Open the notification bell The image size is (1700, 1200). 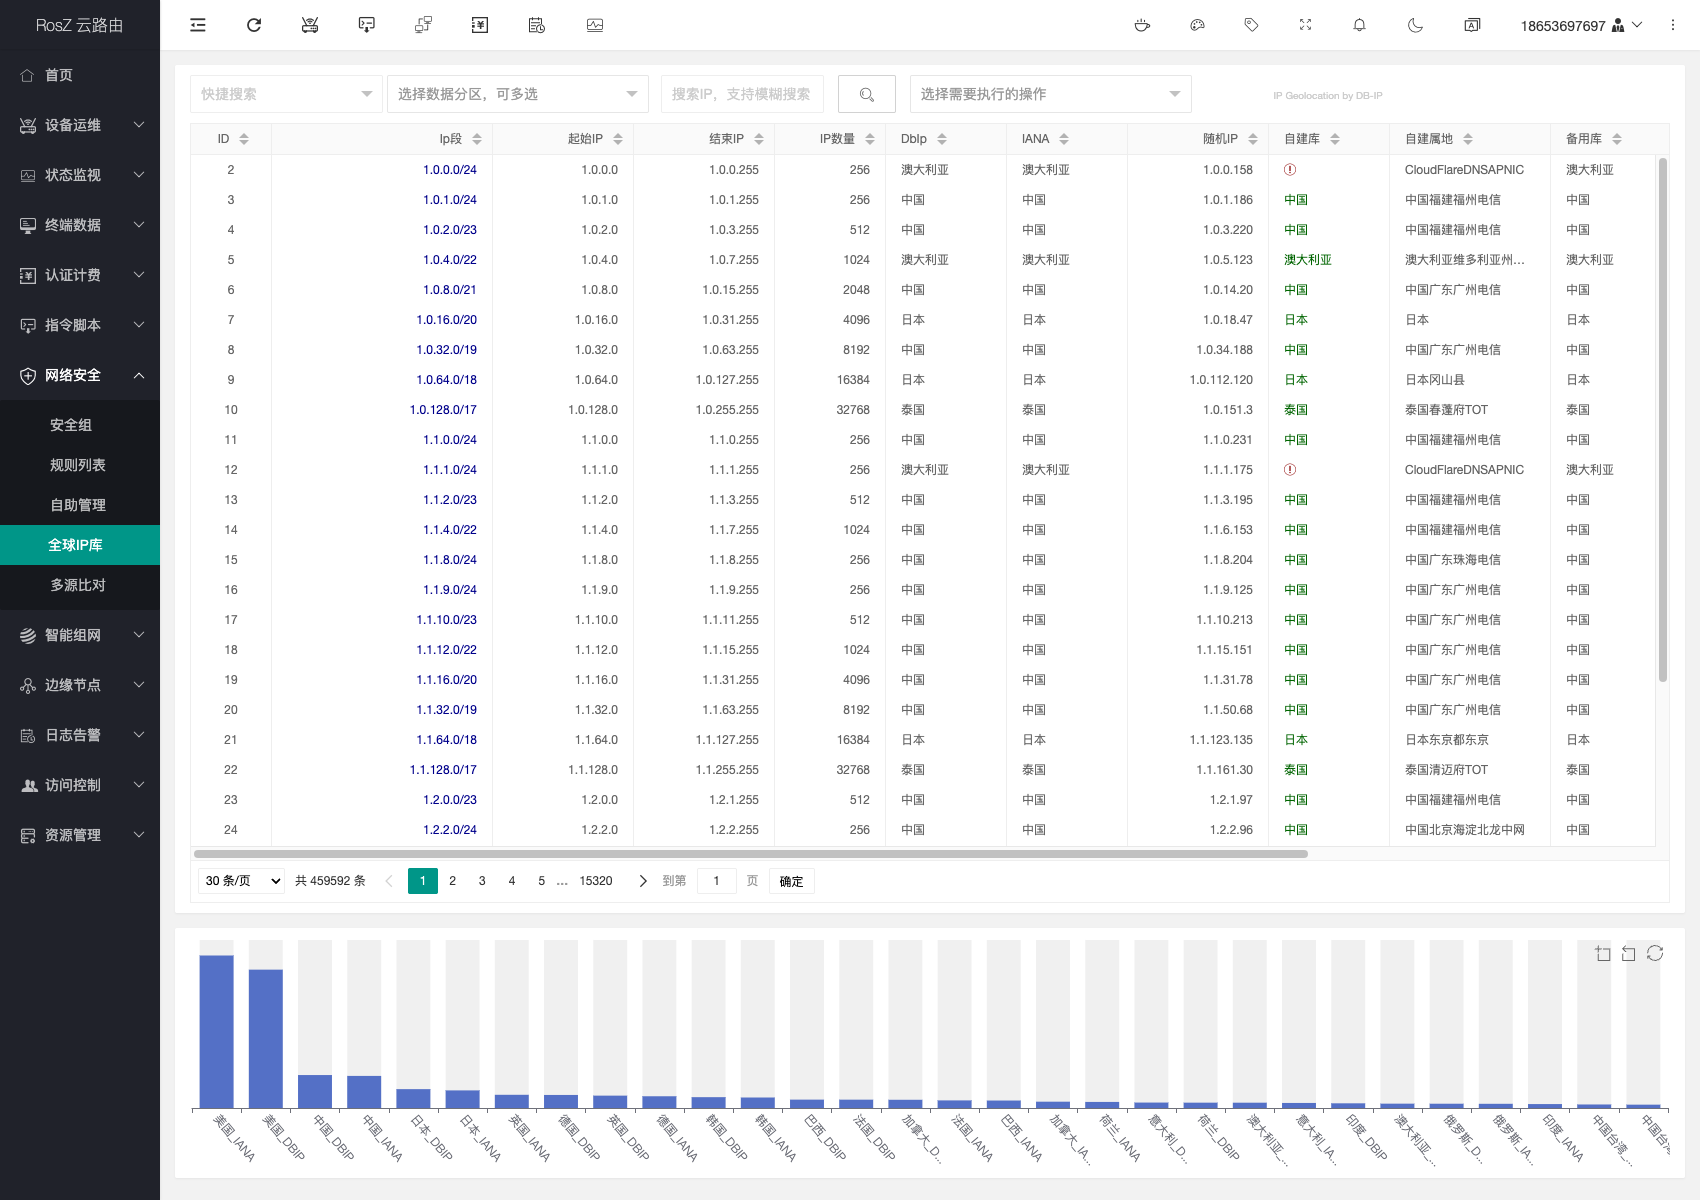tap(1359, 25)
